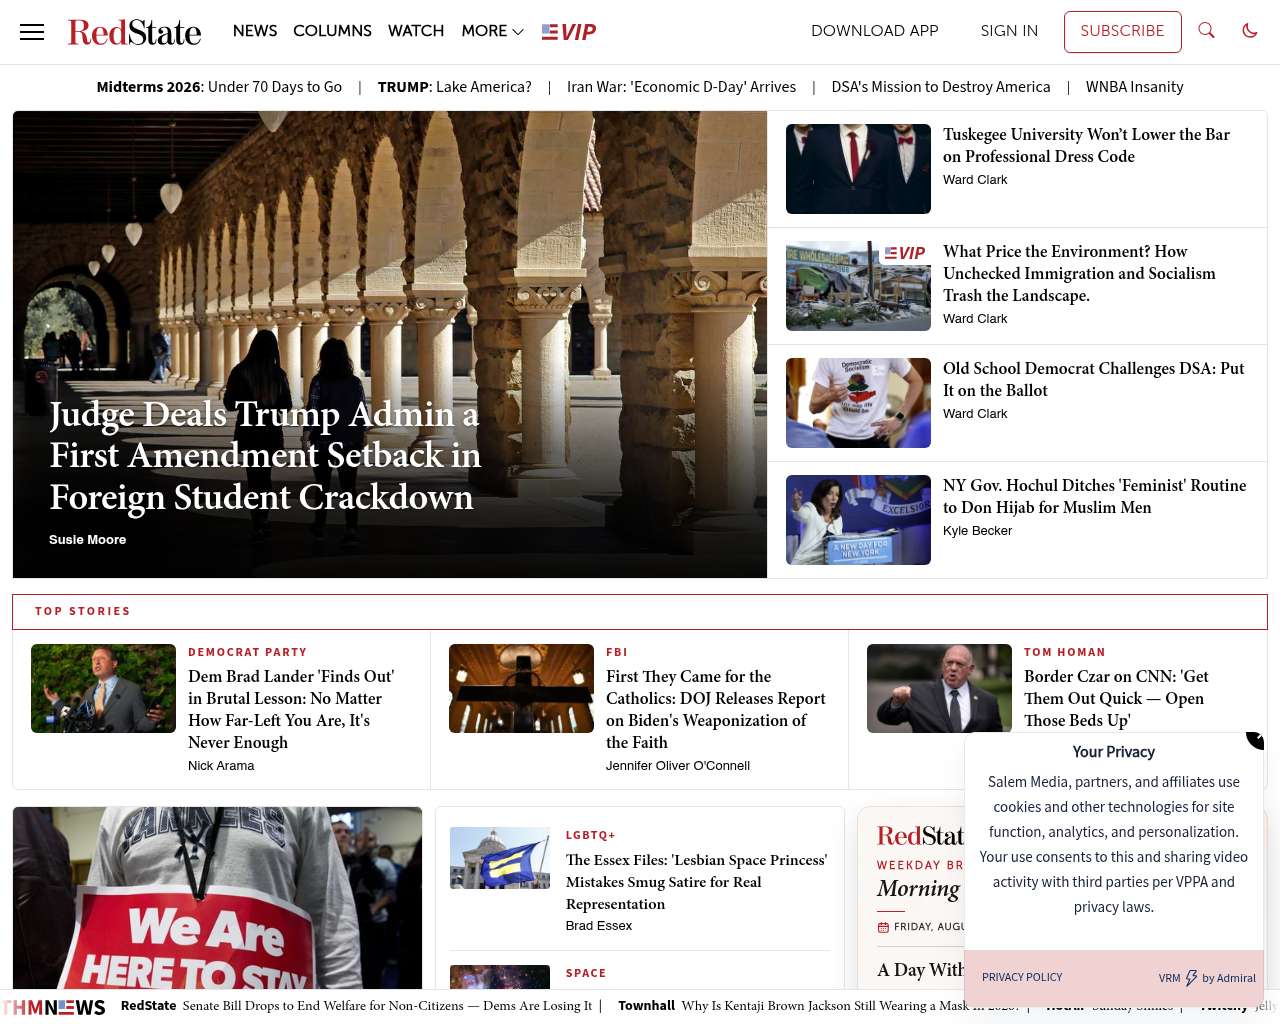The width and height of the screenshot is (1280, 1024).
Task: Open the hamburger navigation menu
Action: pos(32,32)
